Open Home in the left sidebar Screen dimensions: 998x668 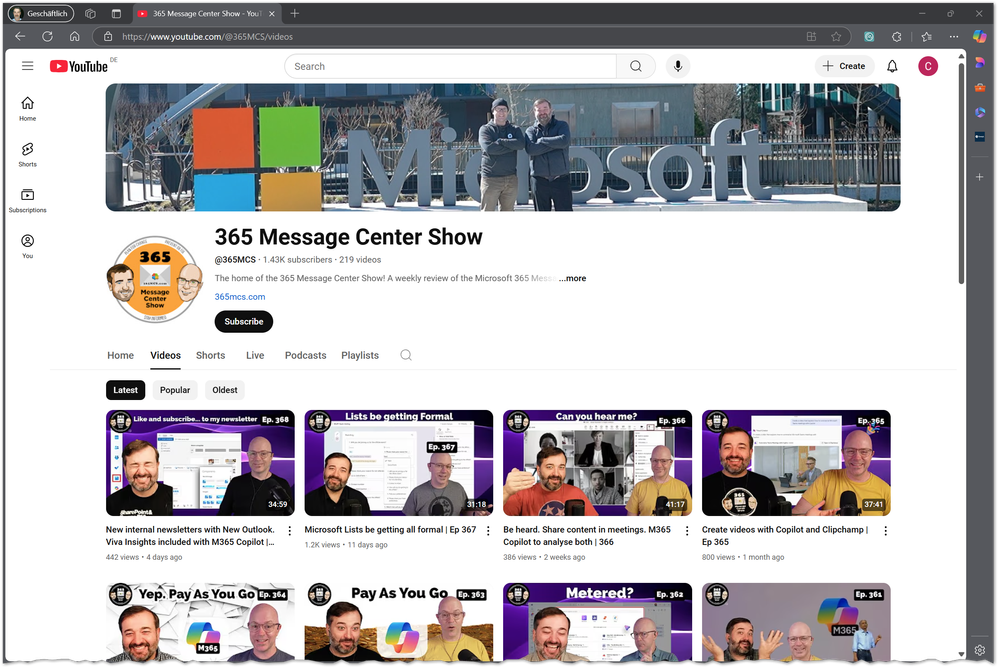[x=27, y=109]
